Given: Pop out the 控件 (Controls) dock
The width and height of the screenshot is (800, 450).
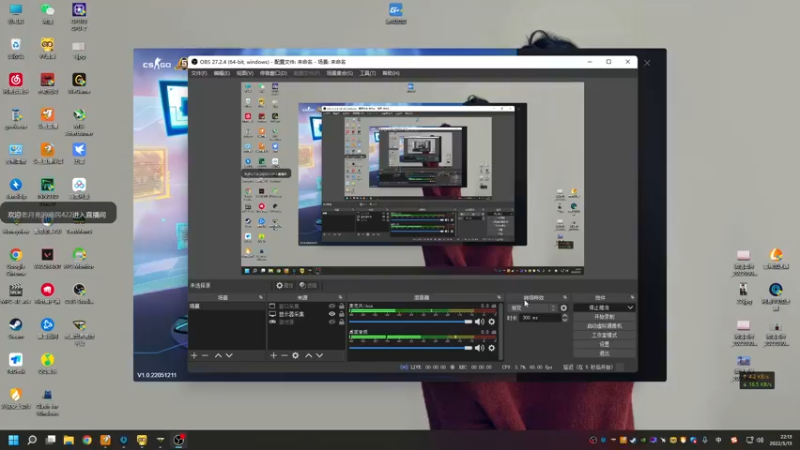Looking at the screenshot, I should [632, 297].
